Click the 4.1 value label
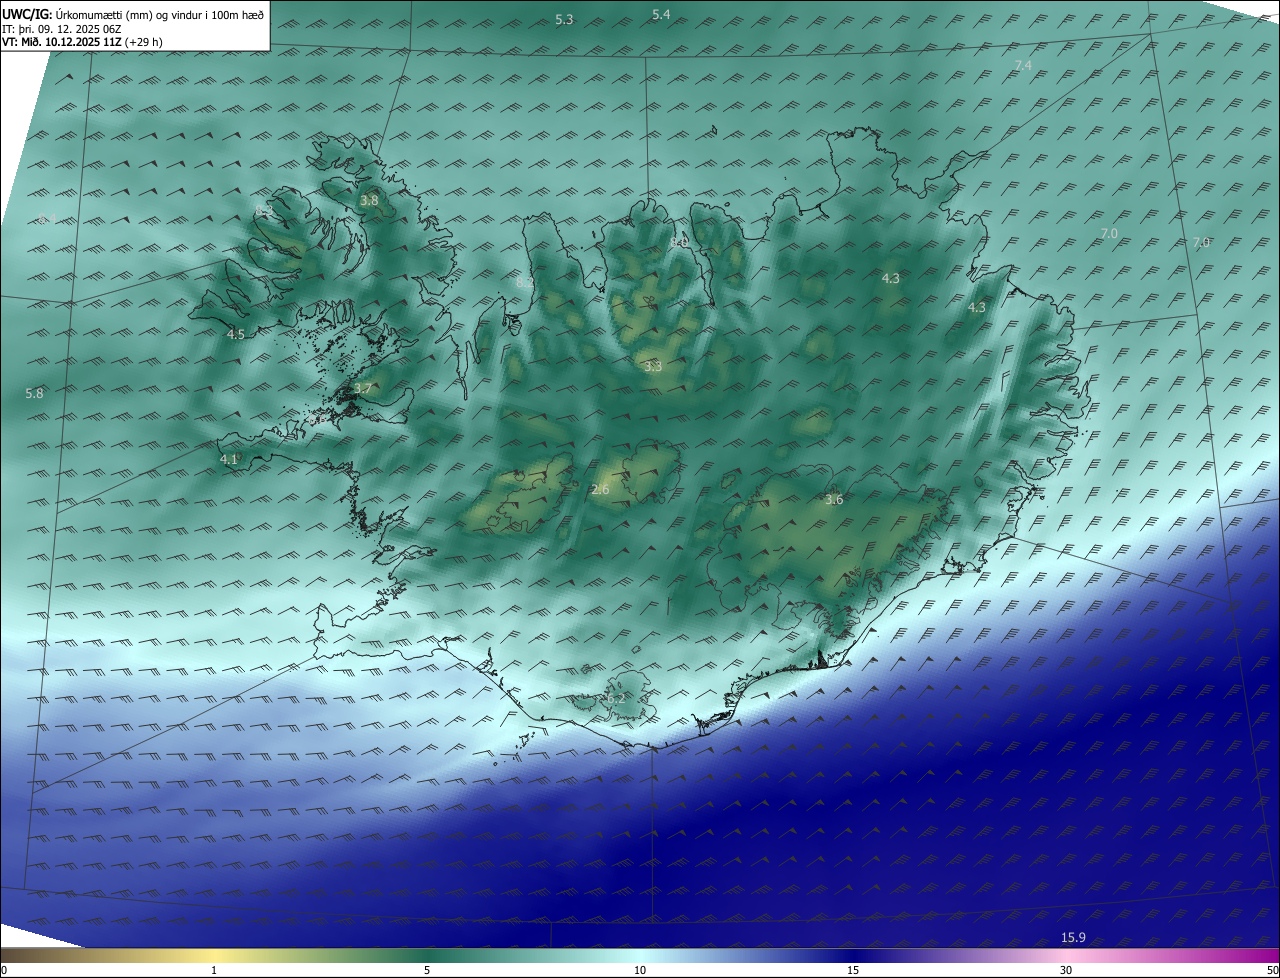 point(229,459)
